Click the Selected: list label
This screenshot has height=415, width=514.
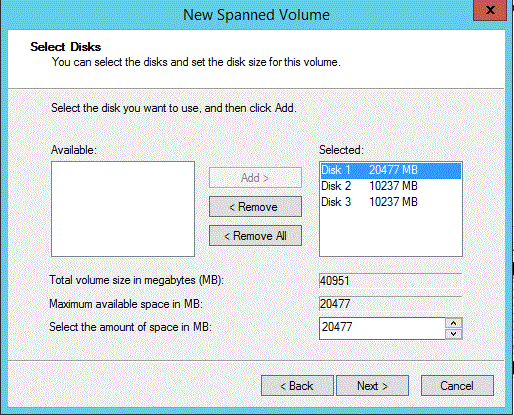point(341,150)
